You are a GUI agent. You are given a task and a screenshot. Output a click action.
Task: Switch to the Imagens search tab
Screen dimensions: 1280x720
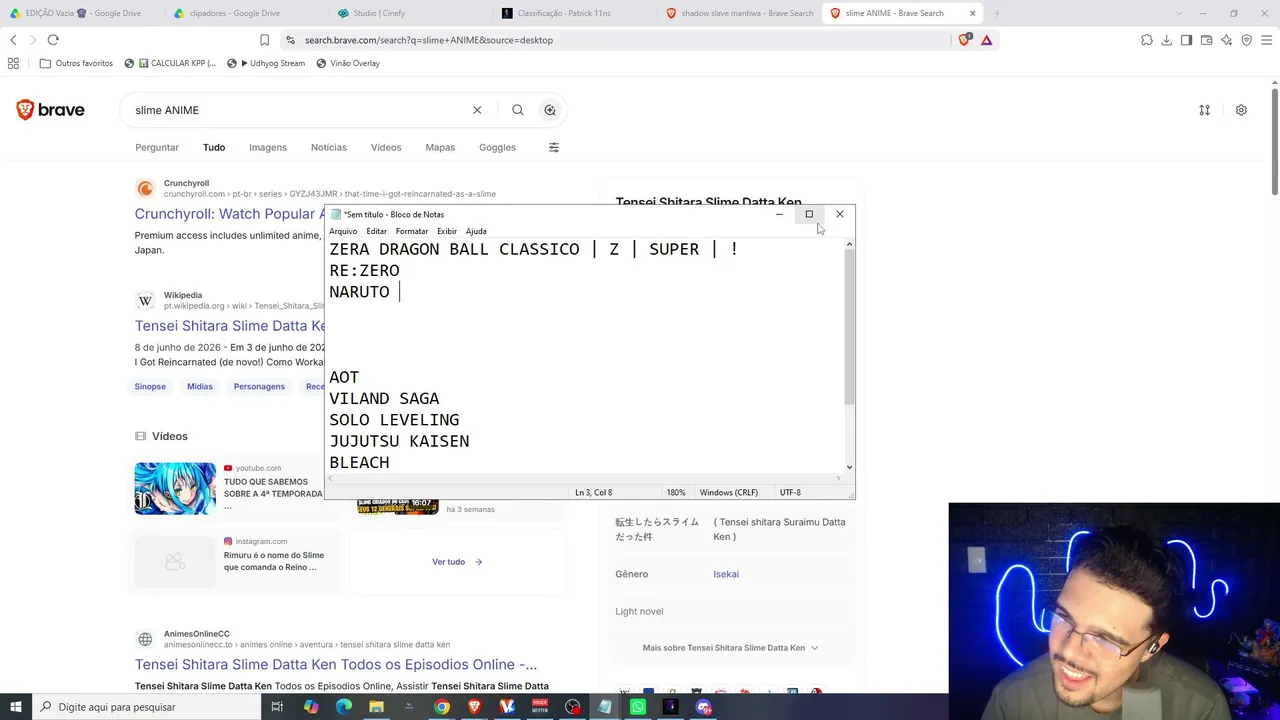coord(267,147)
